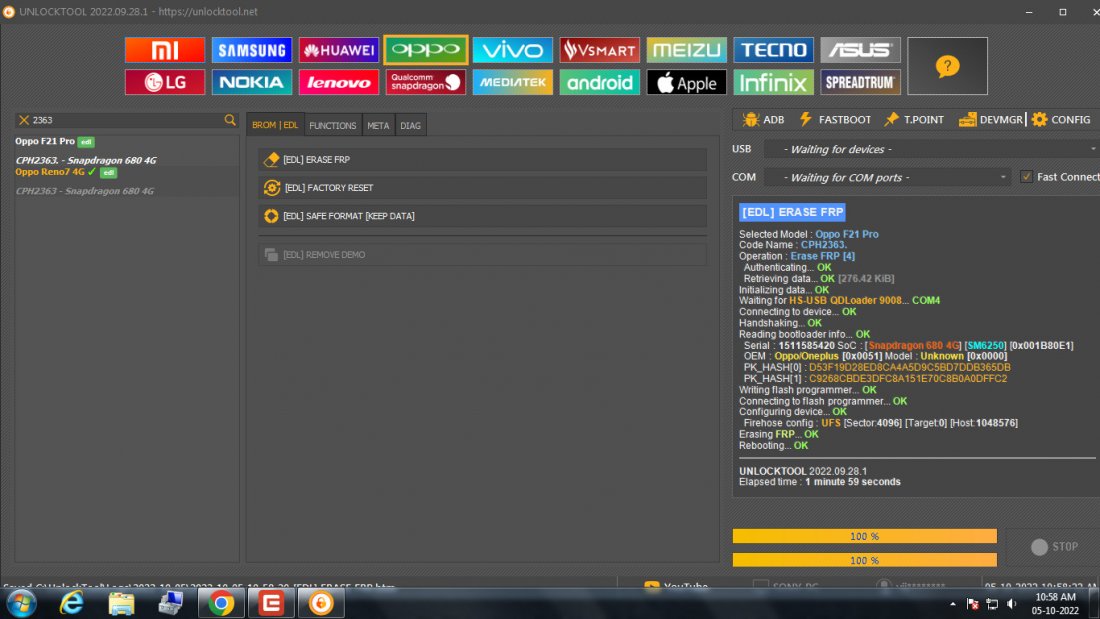Viewport: 1100px width, 619px height.
Task: Select the Vivo brand tile
Action: click(x=513, y=50)
